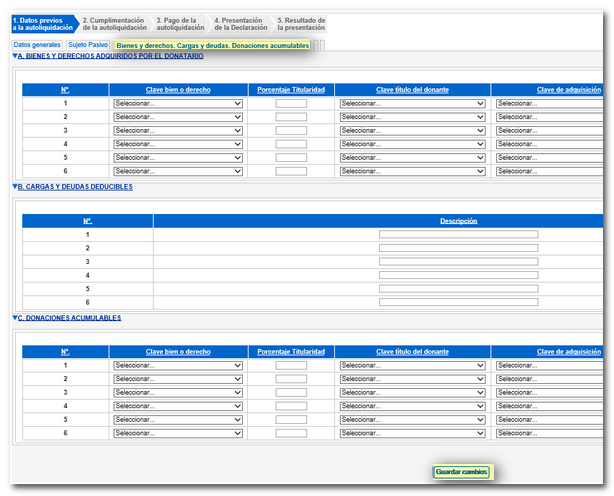Open row 1 Clave bien o derecho dropdown in section A
The image size is (614, 496).
coord(178,103)
